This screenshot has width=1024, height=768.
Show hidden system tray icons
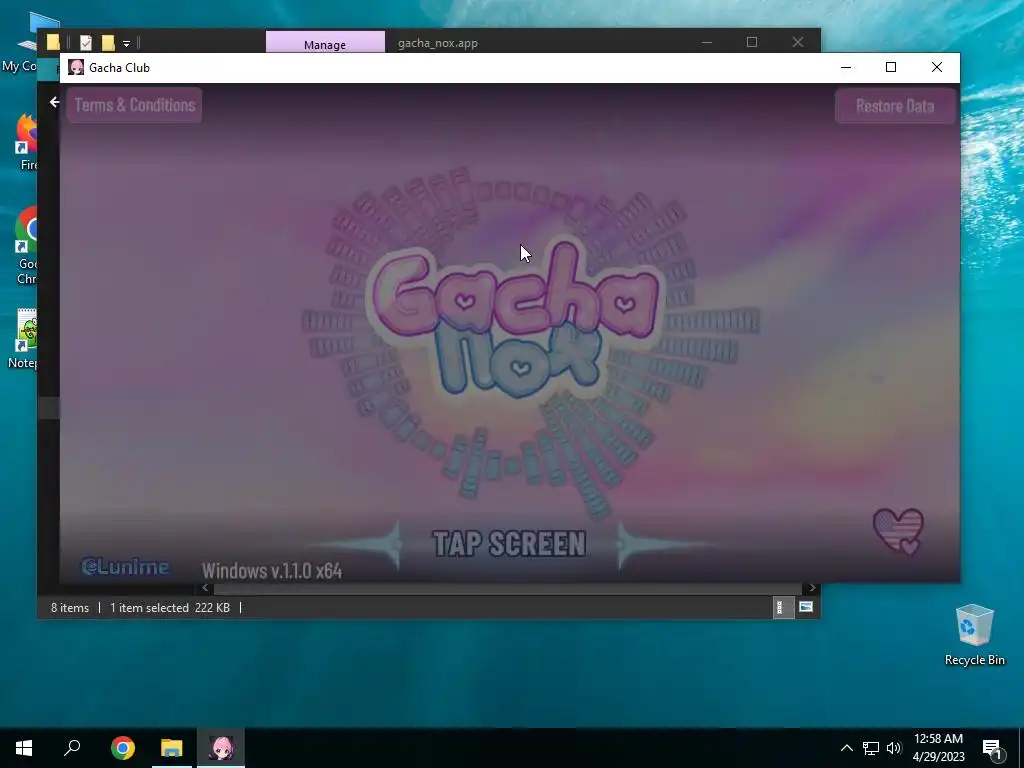click(846, 748)
